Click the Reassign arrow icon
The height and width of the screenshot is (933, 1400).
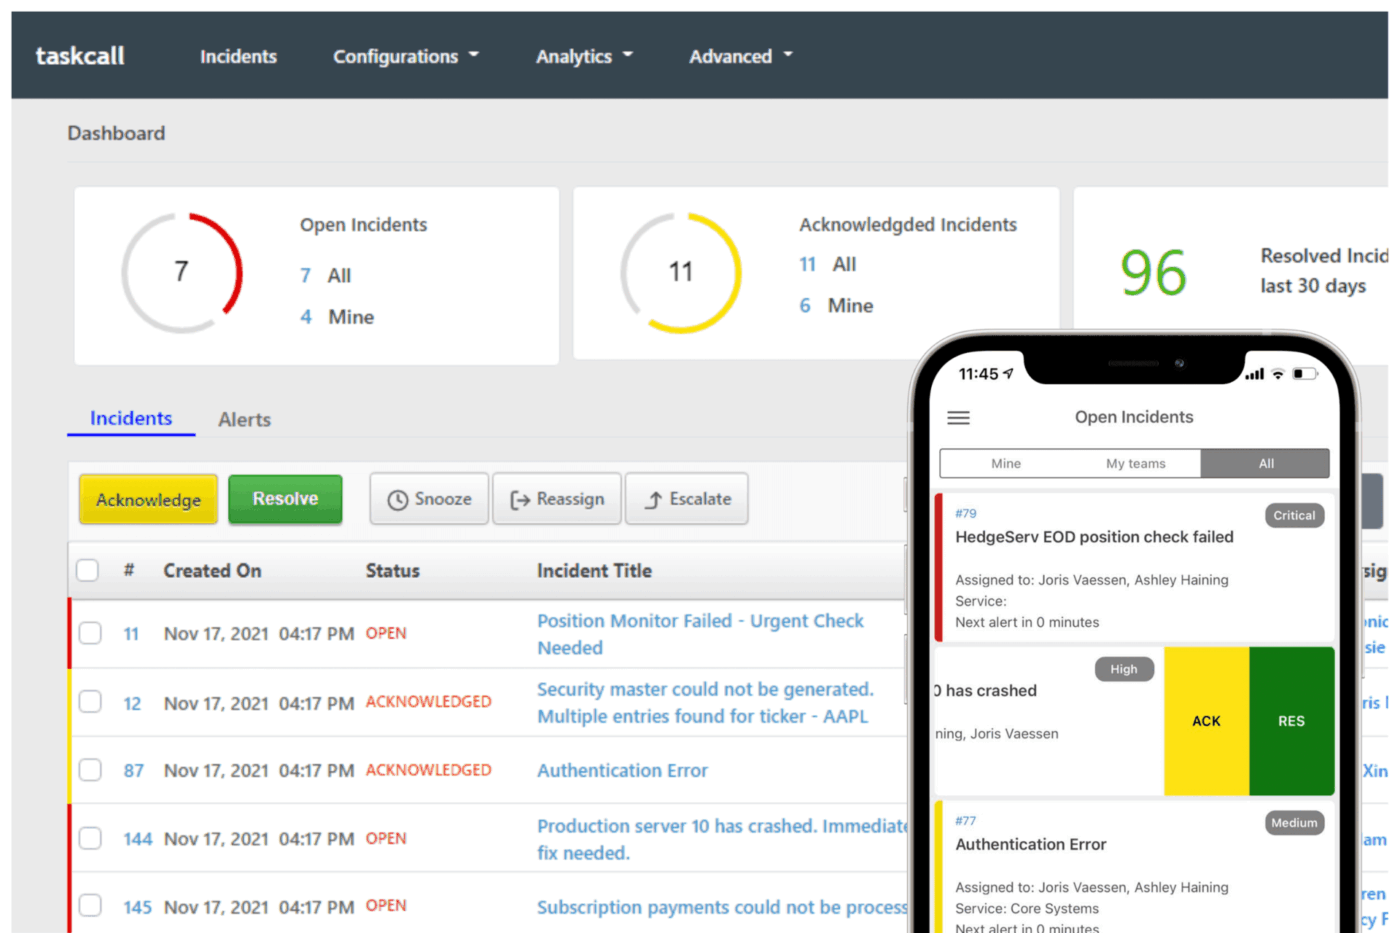tap(520, 500)
